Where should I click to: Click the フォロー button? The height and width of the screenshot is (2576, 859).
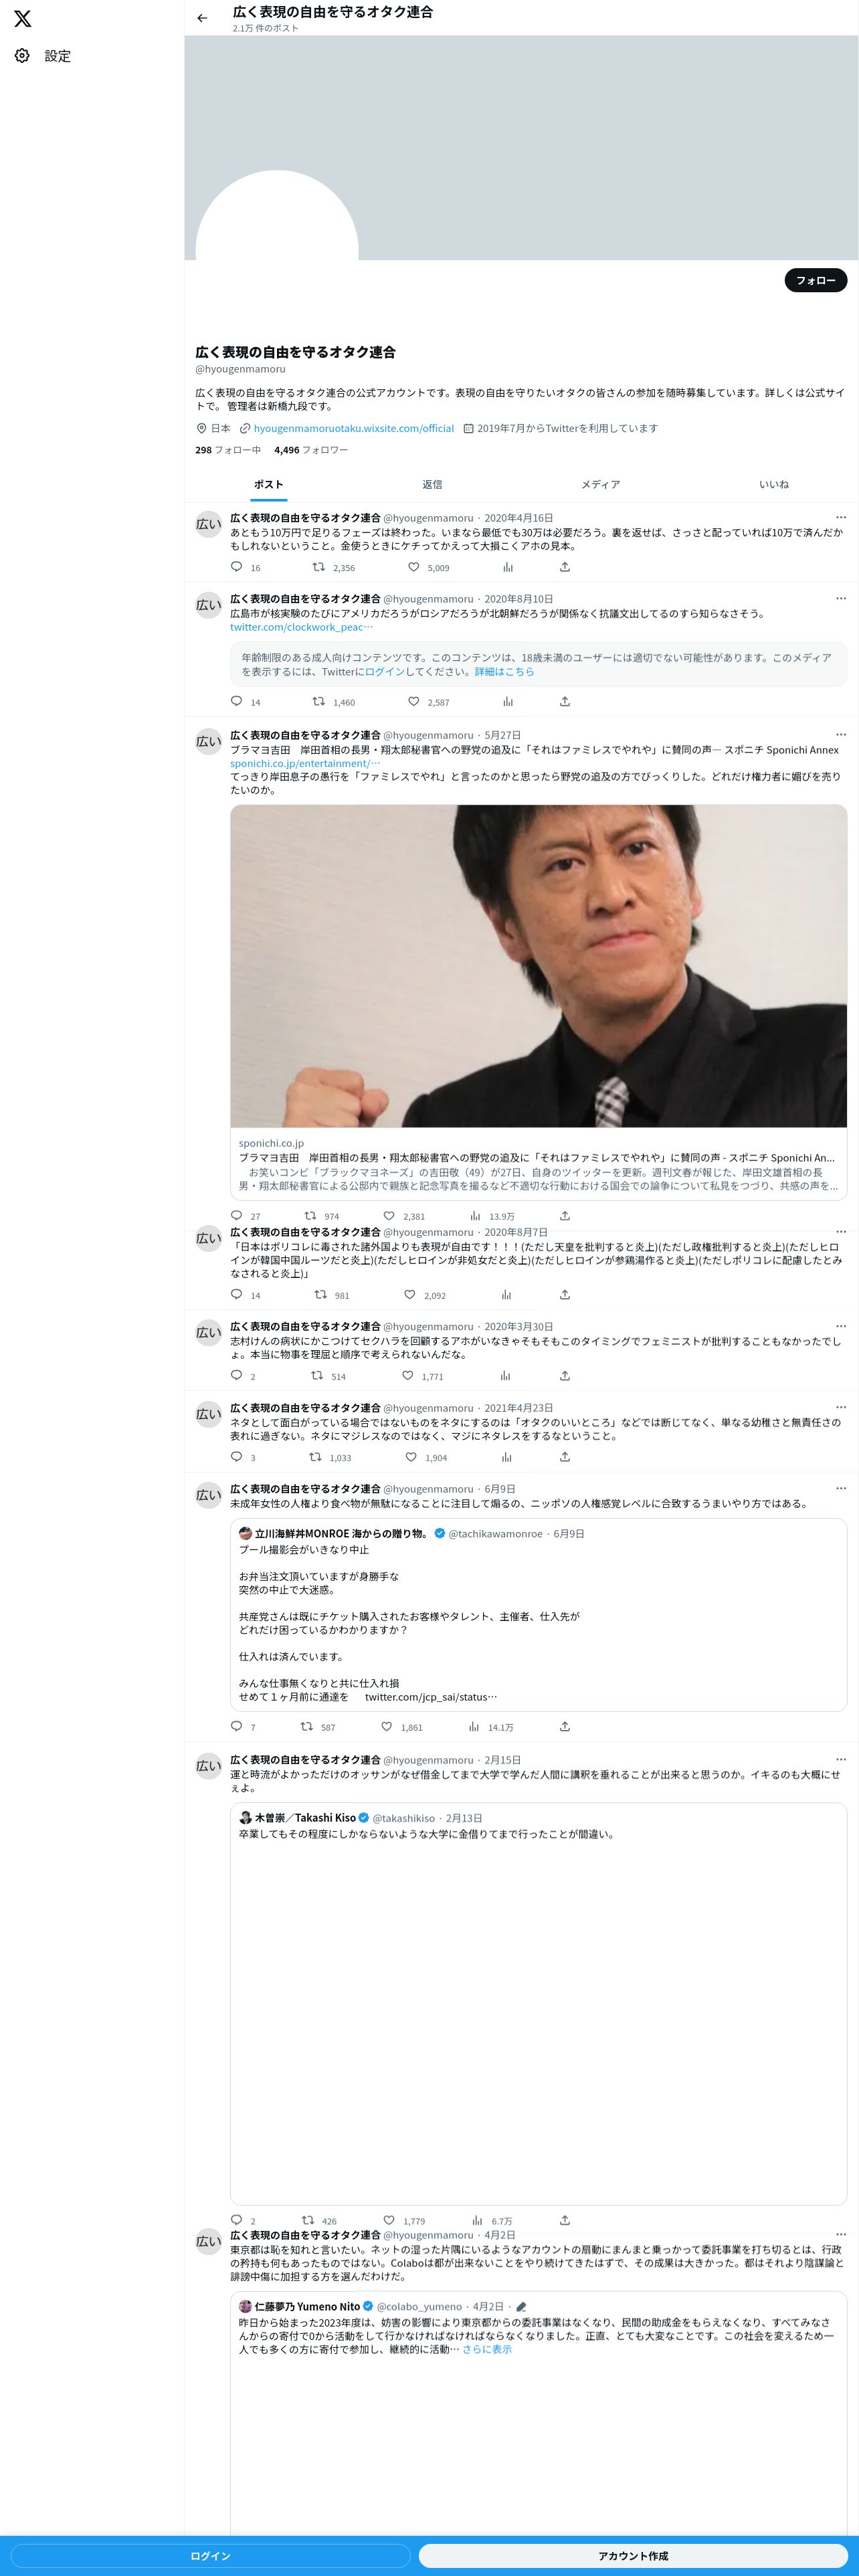pyautogui.click(x=815, y=280)
